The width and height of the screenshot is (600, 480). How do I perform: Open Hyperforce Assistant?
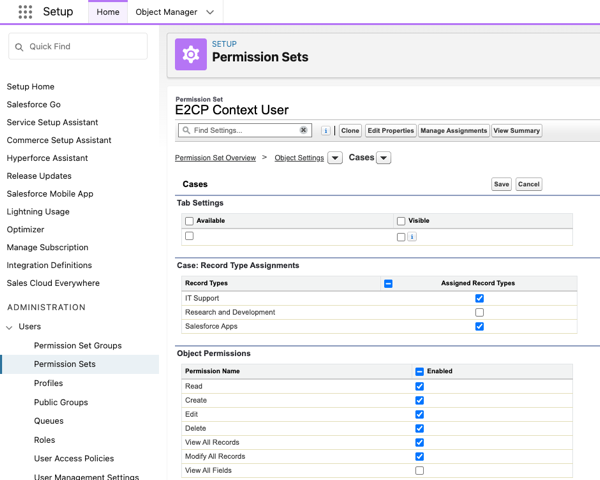47,158
